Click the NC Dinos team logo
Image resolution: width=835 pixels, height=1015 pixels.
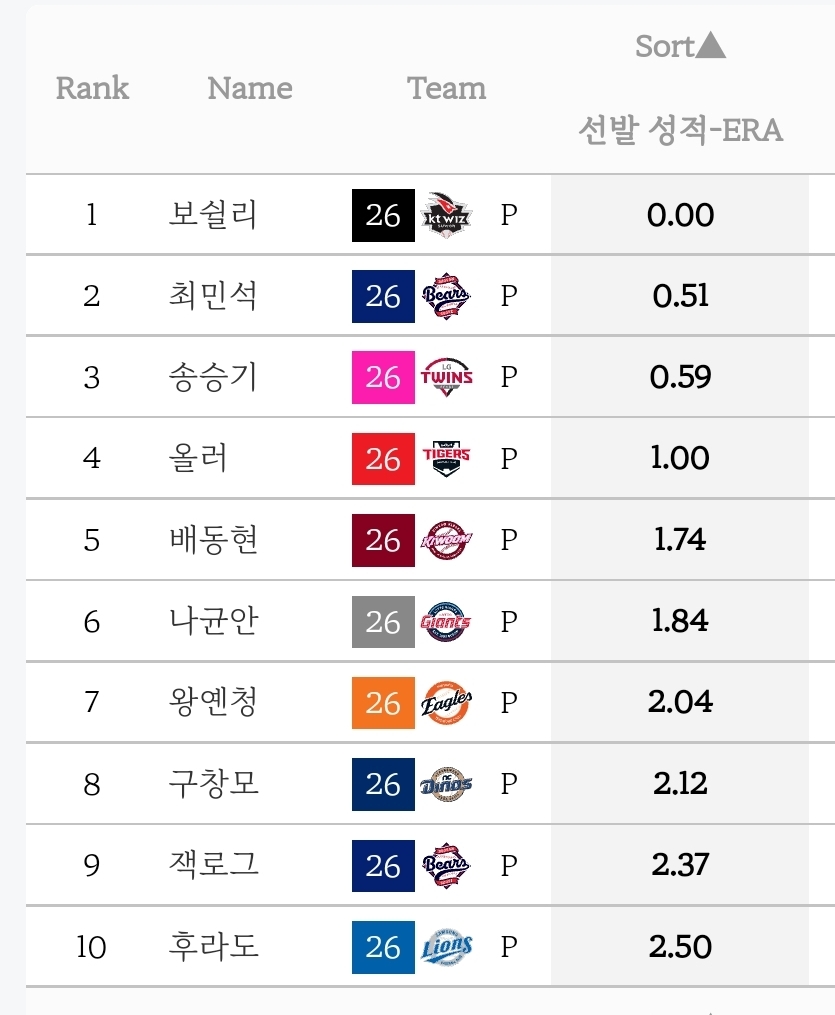pos(447,784)
